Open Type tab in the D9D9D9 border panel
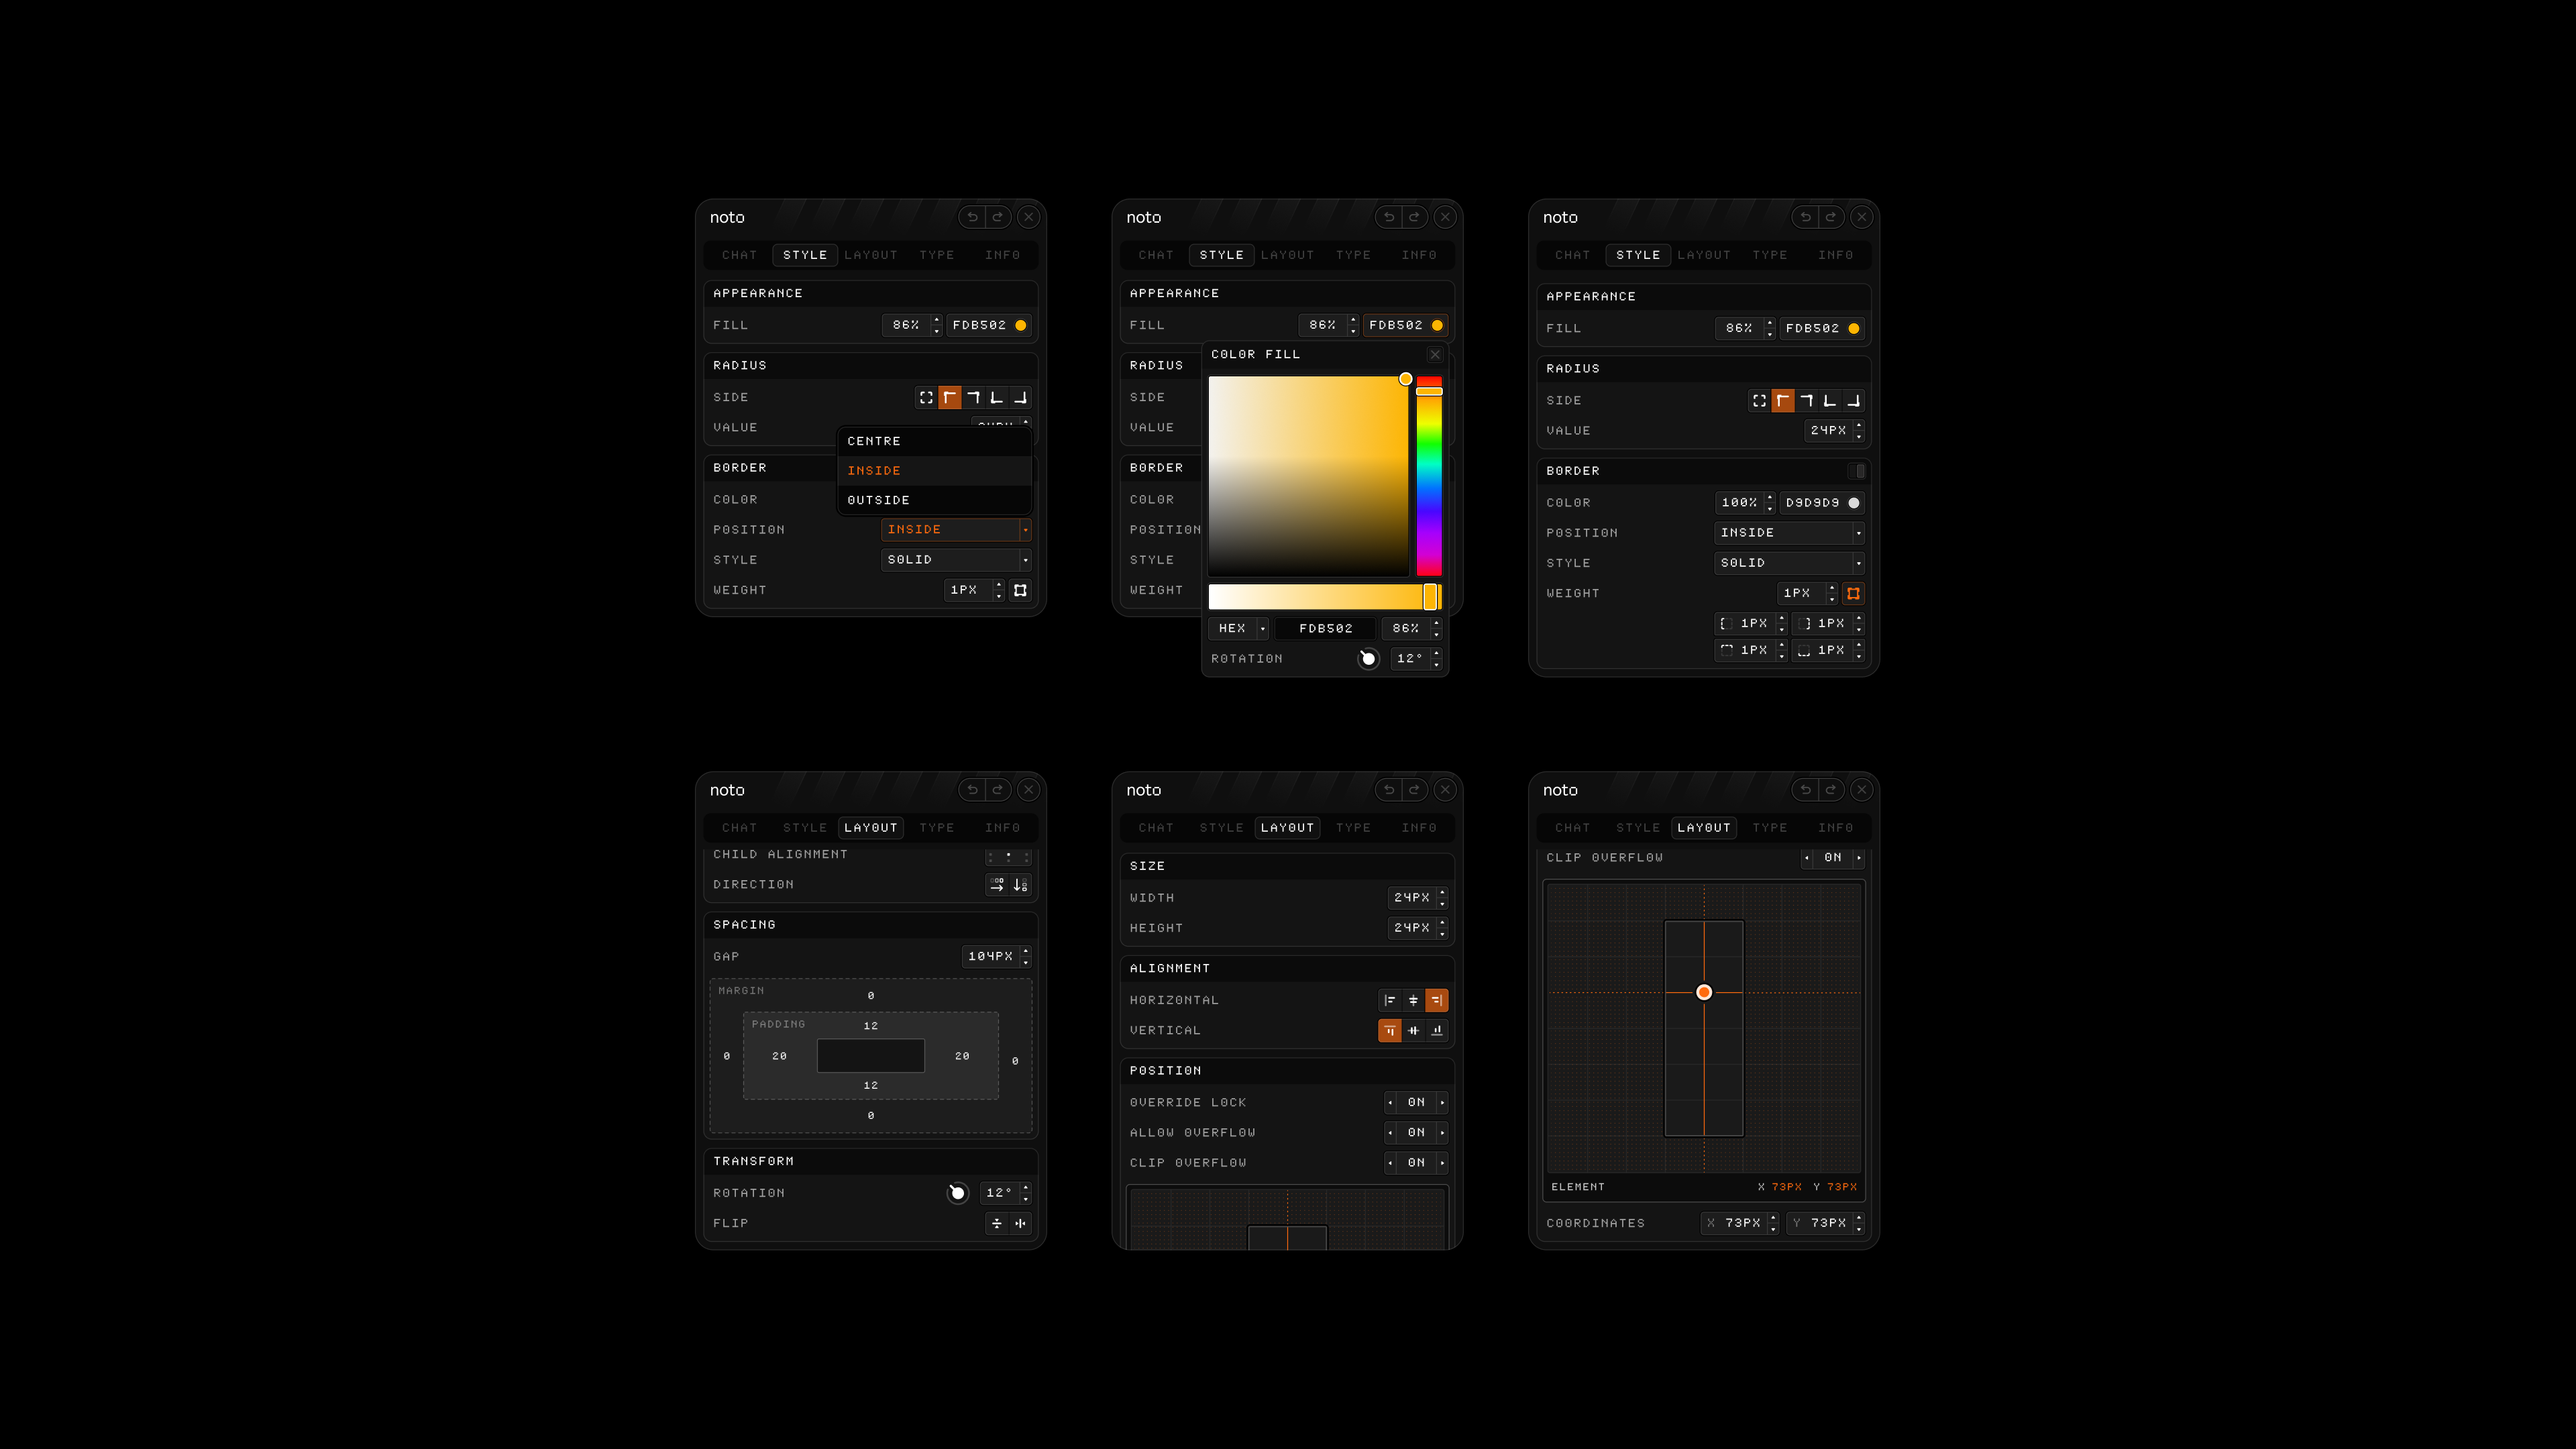2576x1449 pixels. pos(1770,255)
